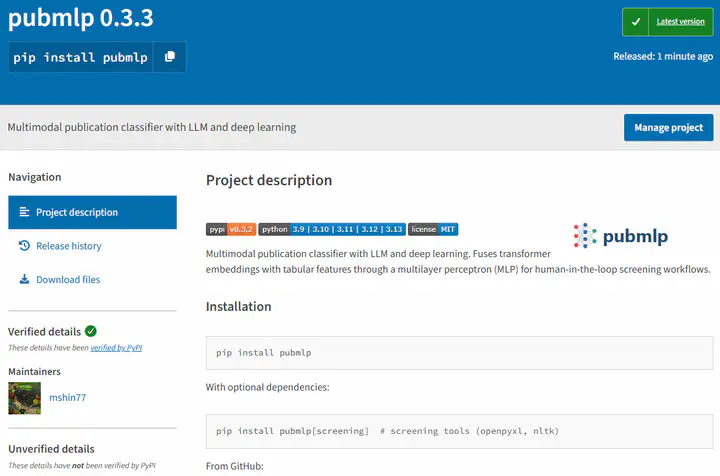Image resolution: width=720 pixels, height=476 pixels.
Task: Click the python versions badge
Action: tap(332, 229)
